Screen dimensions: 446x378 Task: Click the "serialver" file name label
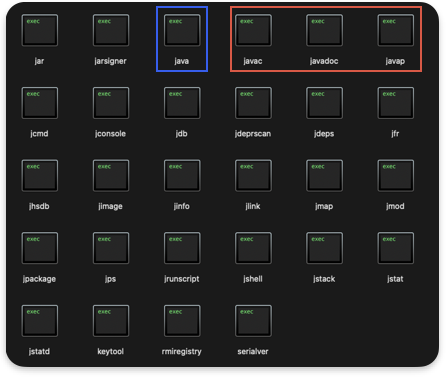point(253,352)
